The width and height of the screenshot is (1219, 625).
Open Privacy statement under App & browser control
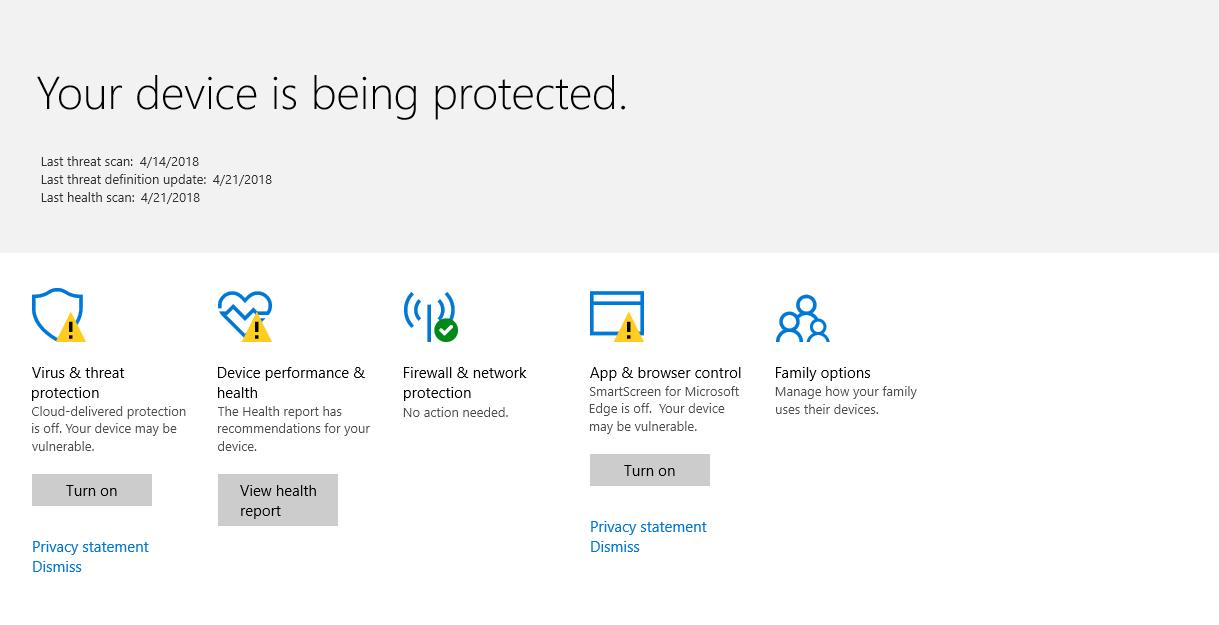coord(648,527)
